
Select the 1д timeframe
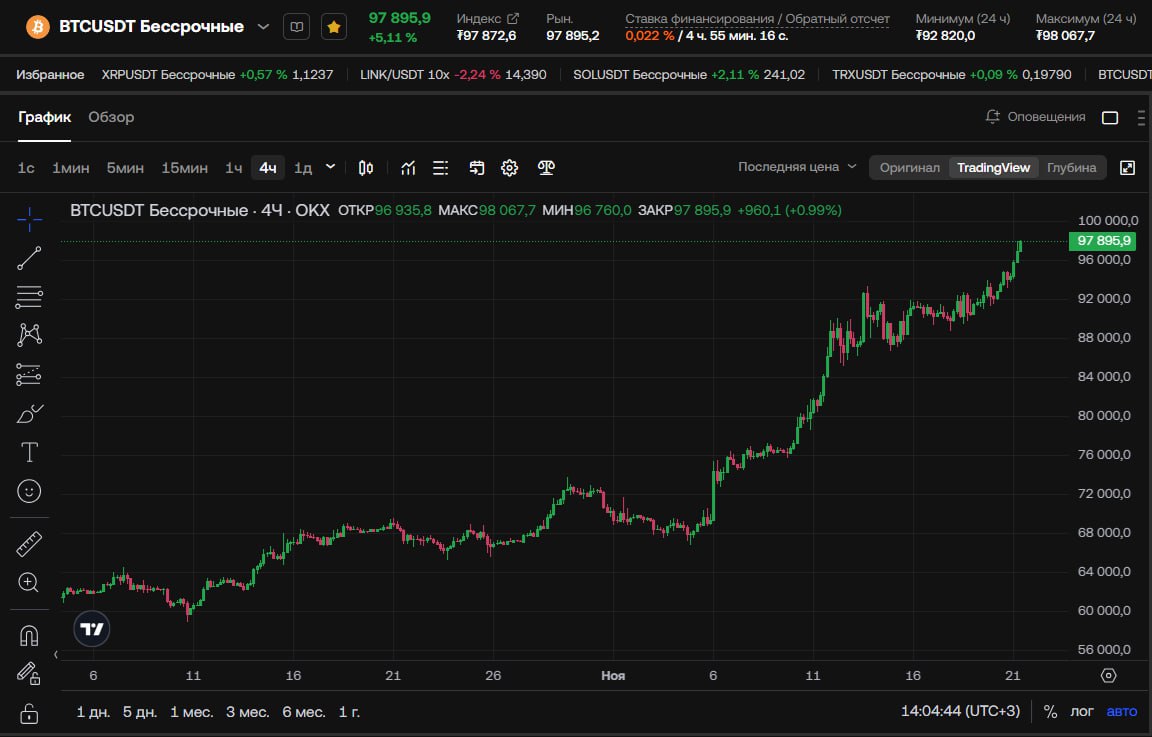click(303, 168)
